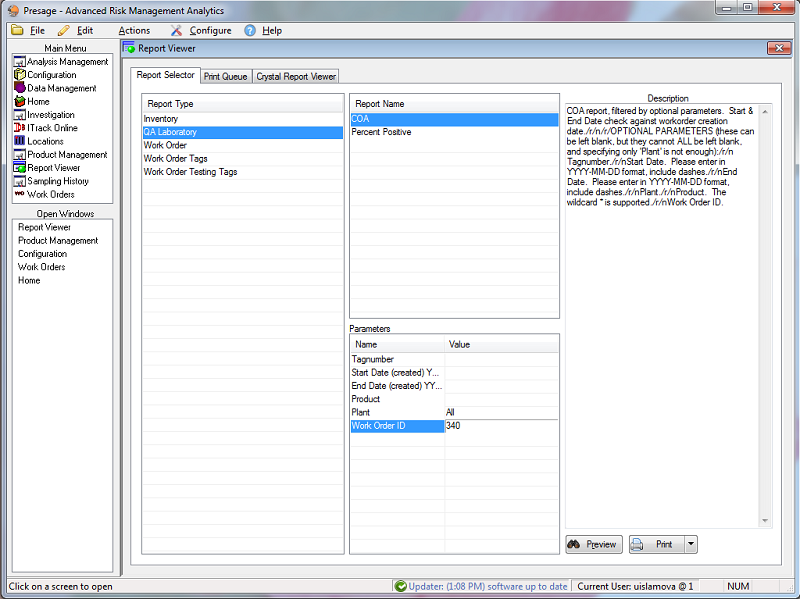
Task: Click the Product Management icon in Main Menu
Action: point(19,155)
